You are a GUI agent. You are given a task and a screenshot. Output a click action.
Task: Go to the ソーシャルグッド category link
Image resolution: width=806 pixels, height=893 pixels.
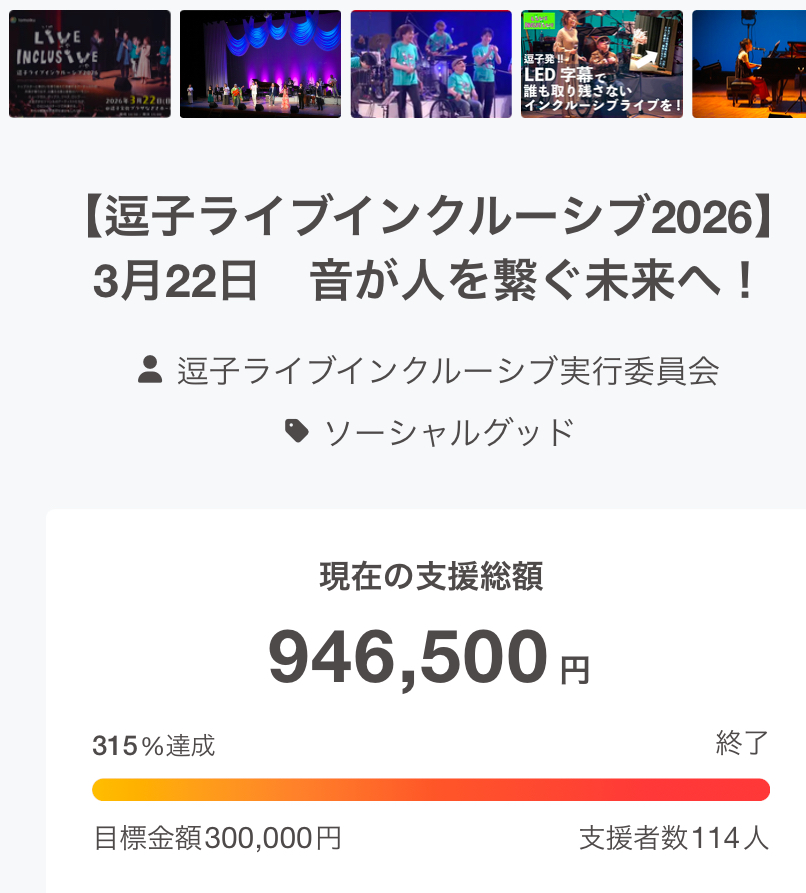[x=449, y=431]
